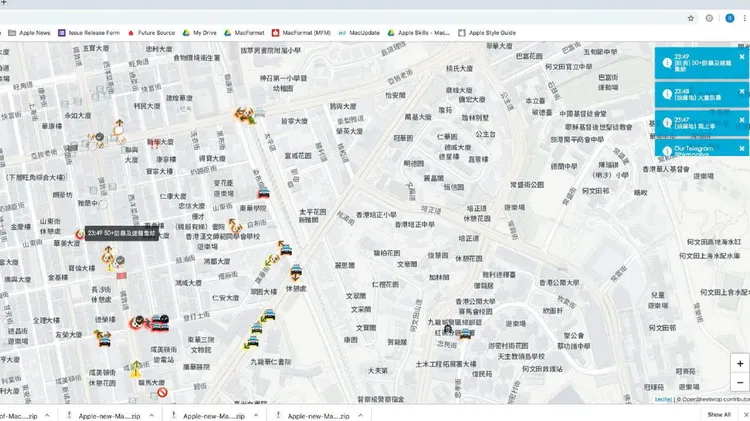Click the map zoom out minus button
The width and height of the screenshot is (750, 421).
click(739, 383)
